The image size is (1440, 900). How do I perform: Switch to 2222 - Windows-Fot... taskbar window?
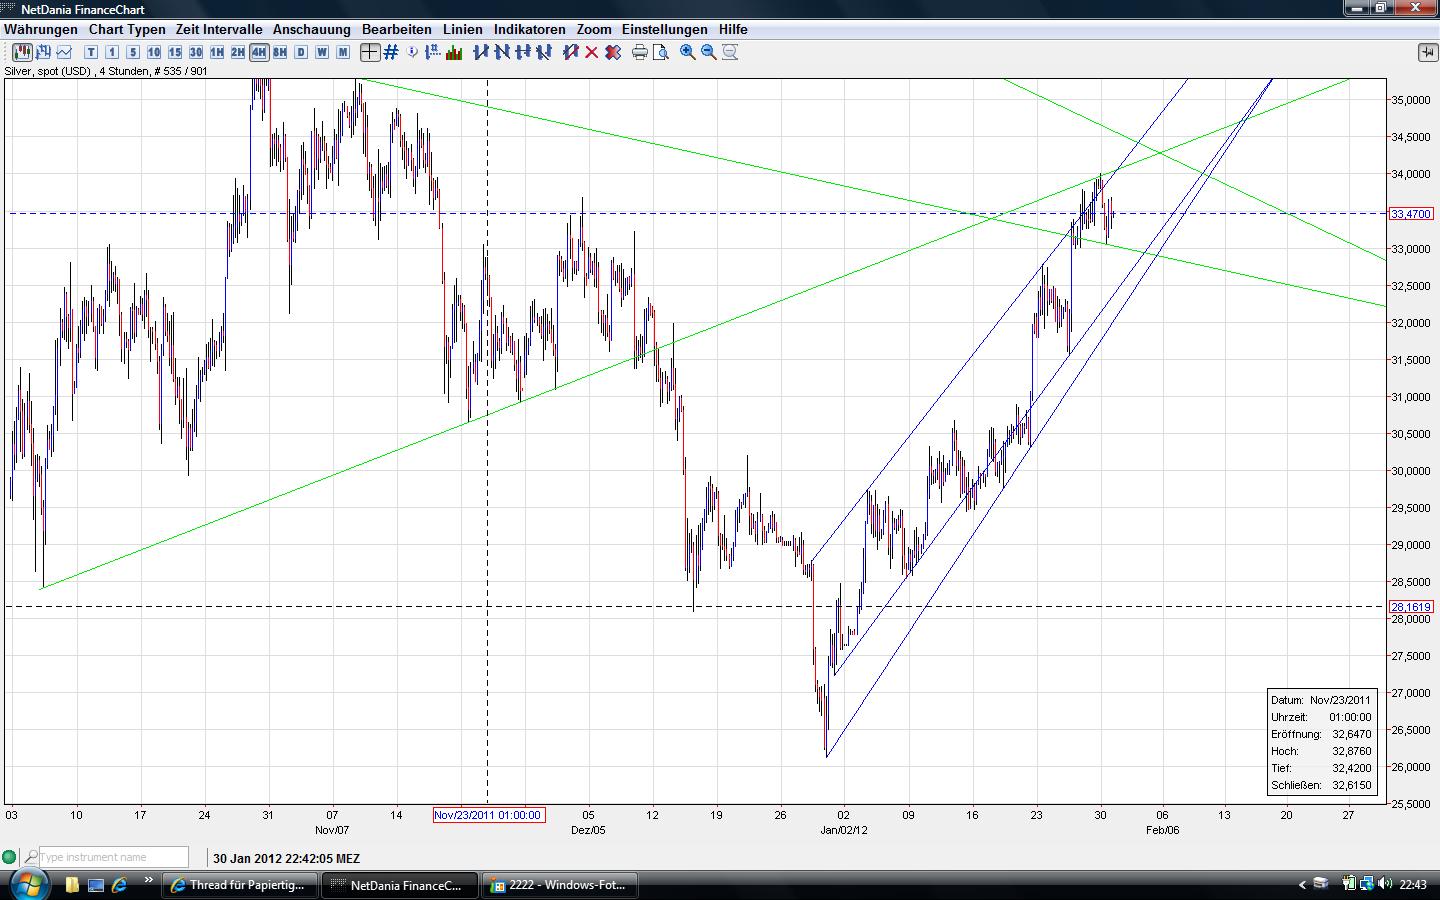click(x=560, y=885)
